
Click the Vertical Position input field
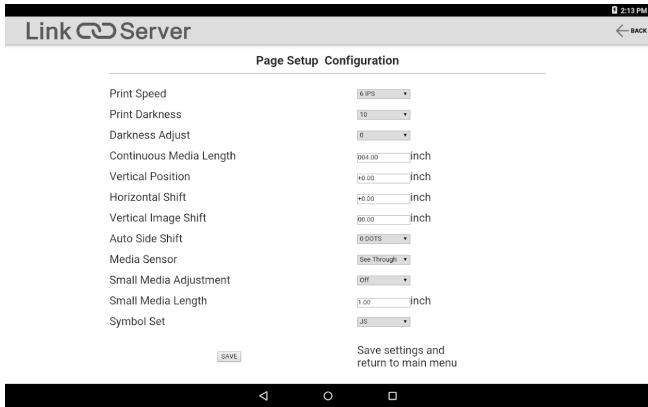(x=384, y=178)
